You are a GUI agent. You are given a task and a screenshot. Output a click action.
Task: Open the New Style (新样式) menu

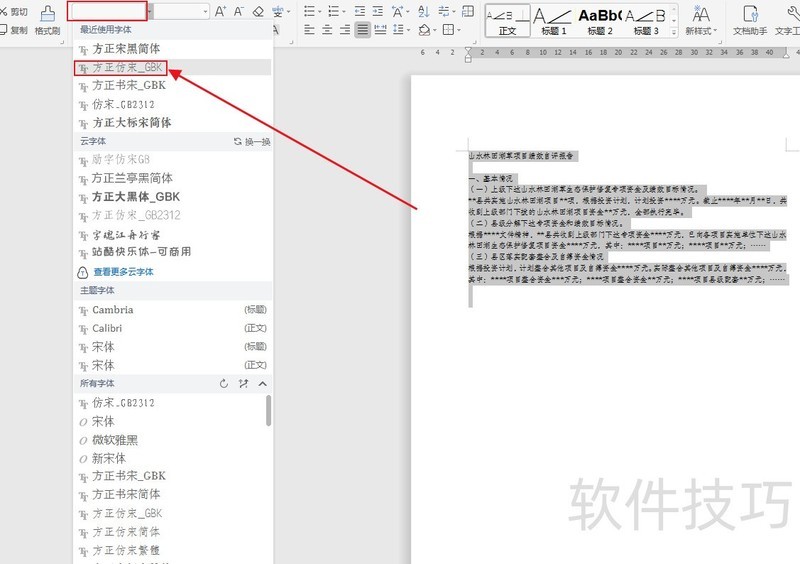(x=701, y=21)
